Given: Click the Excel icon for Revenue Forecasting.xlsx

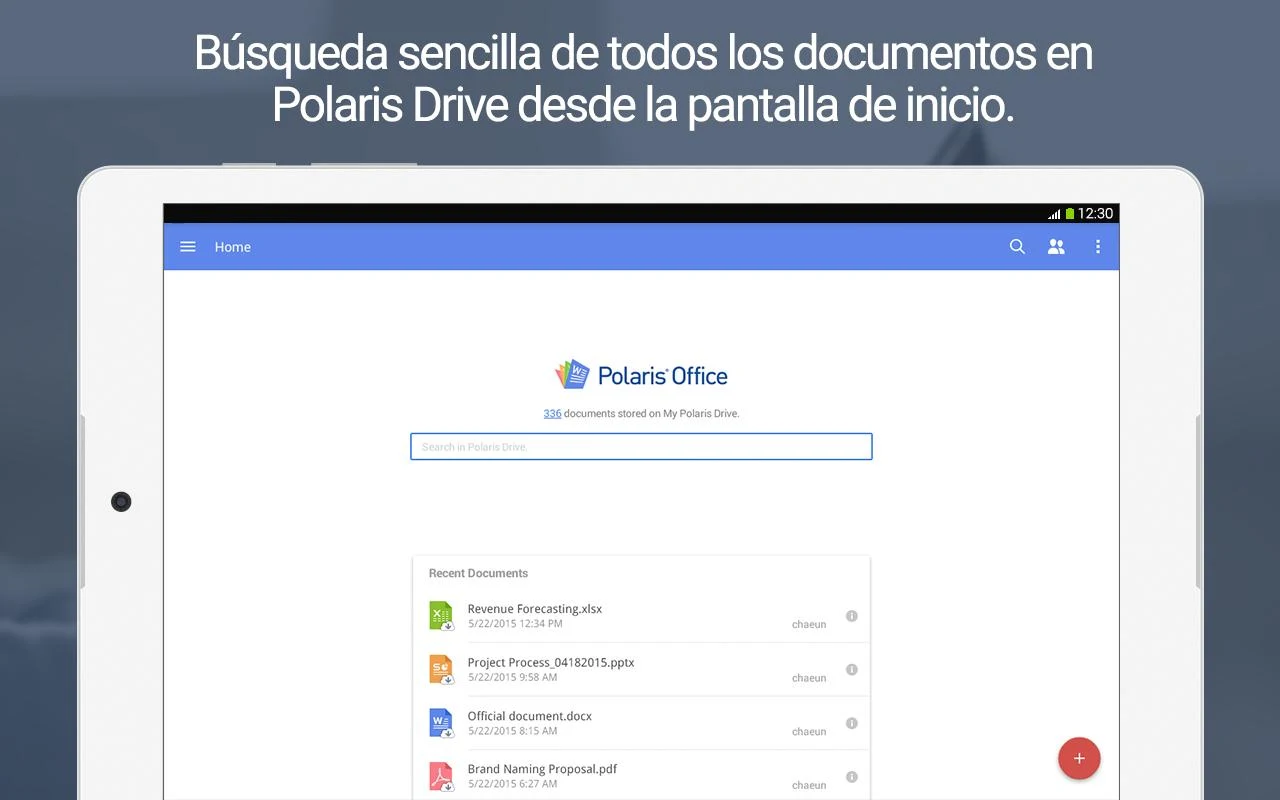Looking at the screenshot, I should pyautogui.click(x=441, y=616).
